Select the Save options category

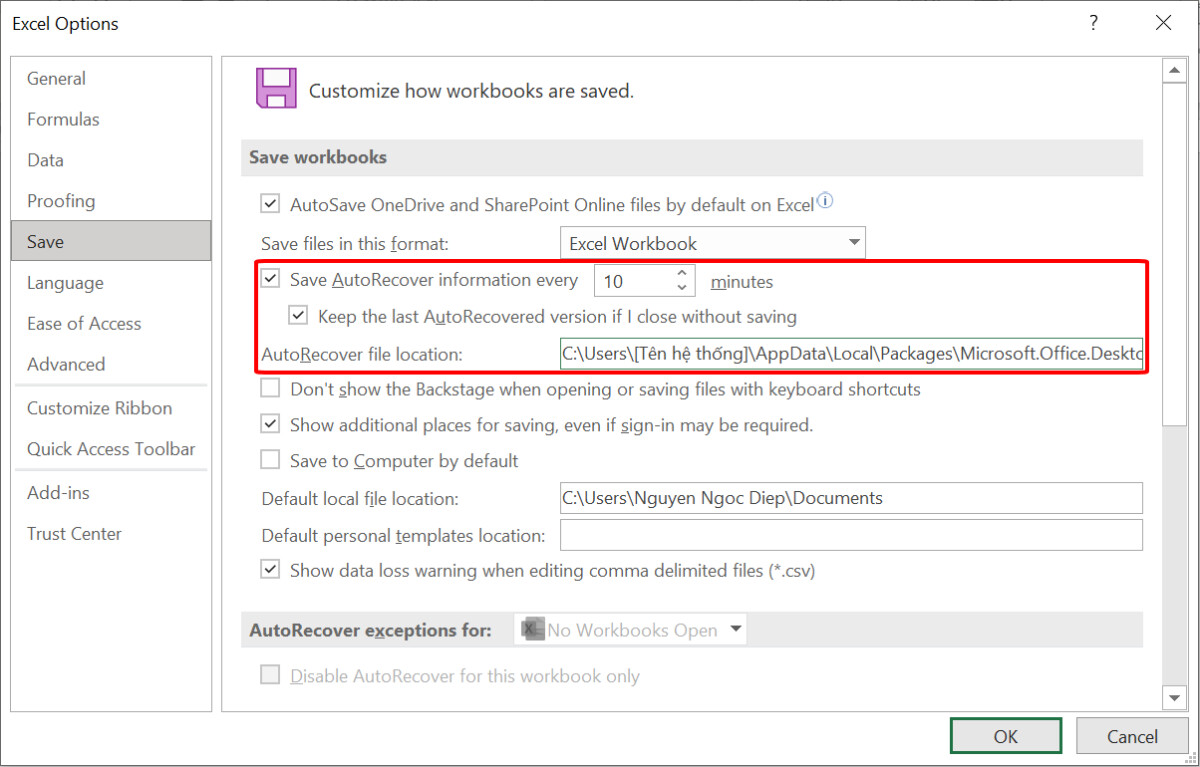click(111, 241)
